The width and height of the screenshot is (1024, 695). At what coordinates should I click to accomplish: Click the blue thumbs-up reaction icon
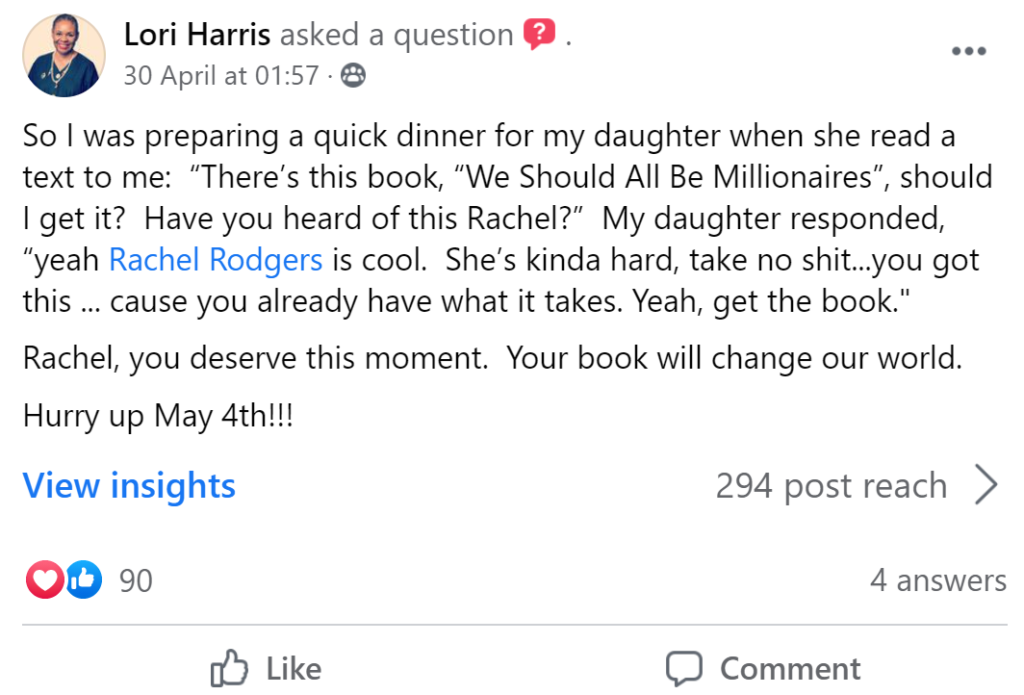[84, 579]
